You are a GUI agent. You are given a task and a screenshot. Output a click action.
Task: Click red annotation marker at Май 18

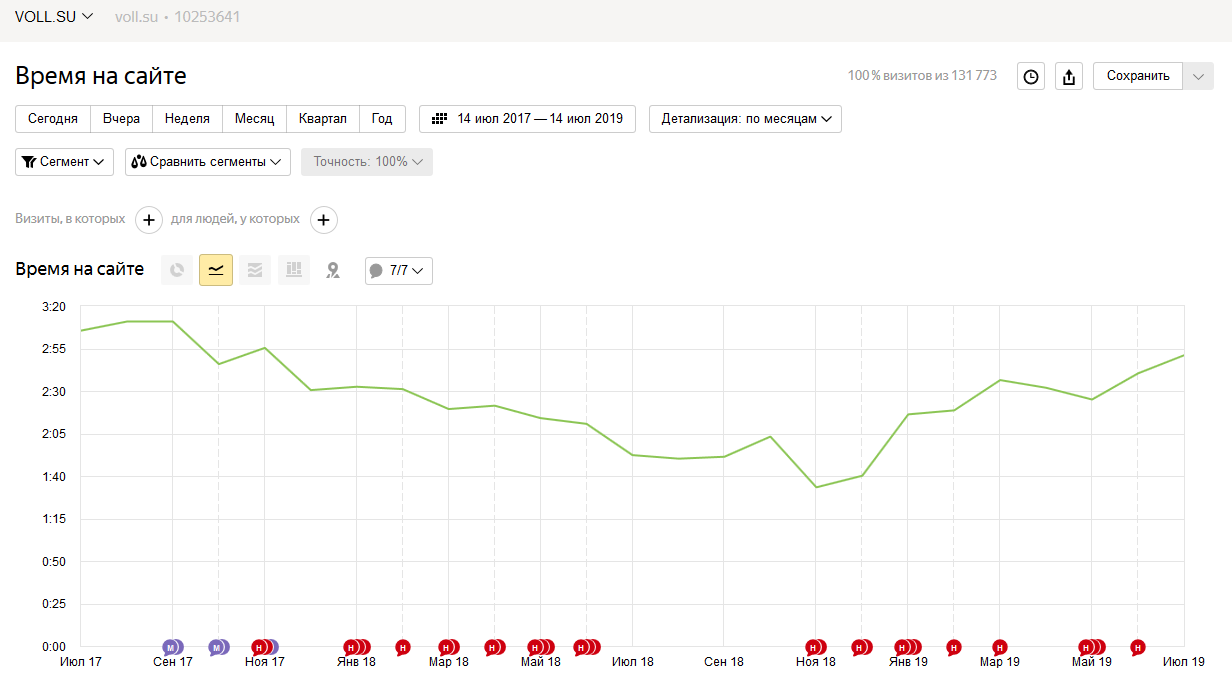click(x=535, y=648)
